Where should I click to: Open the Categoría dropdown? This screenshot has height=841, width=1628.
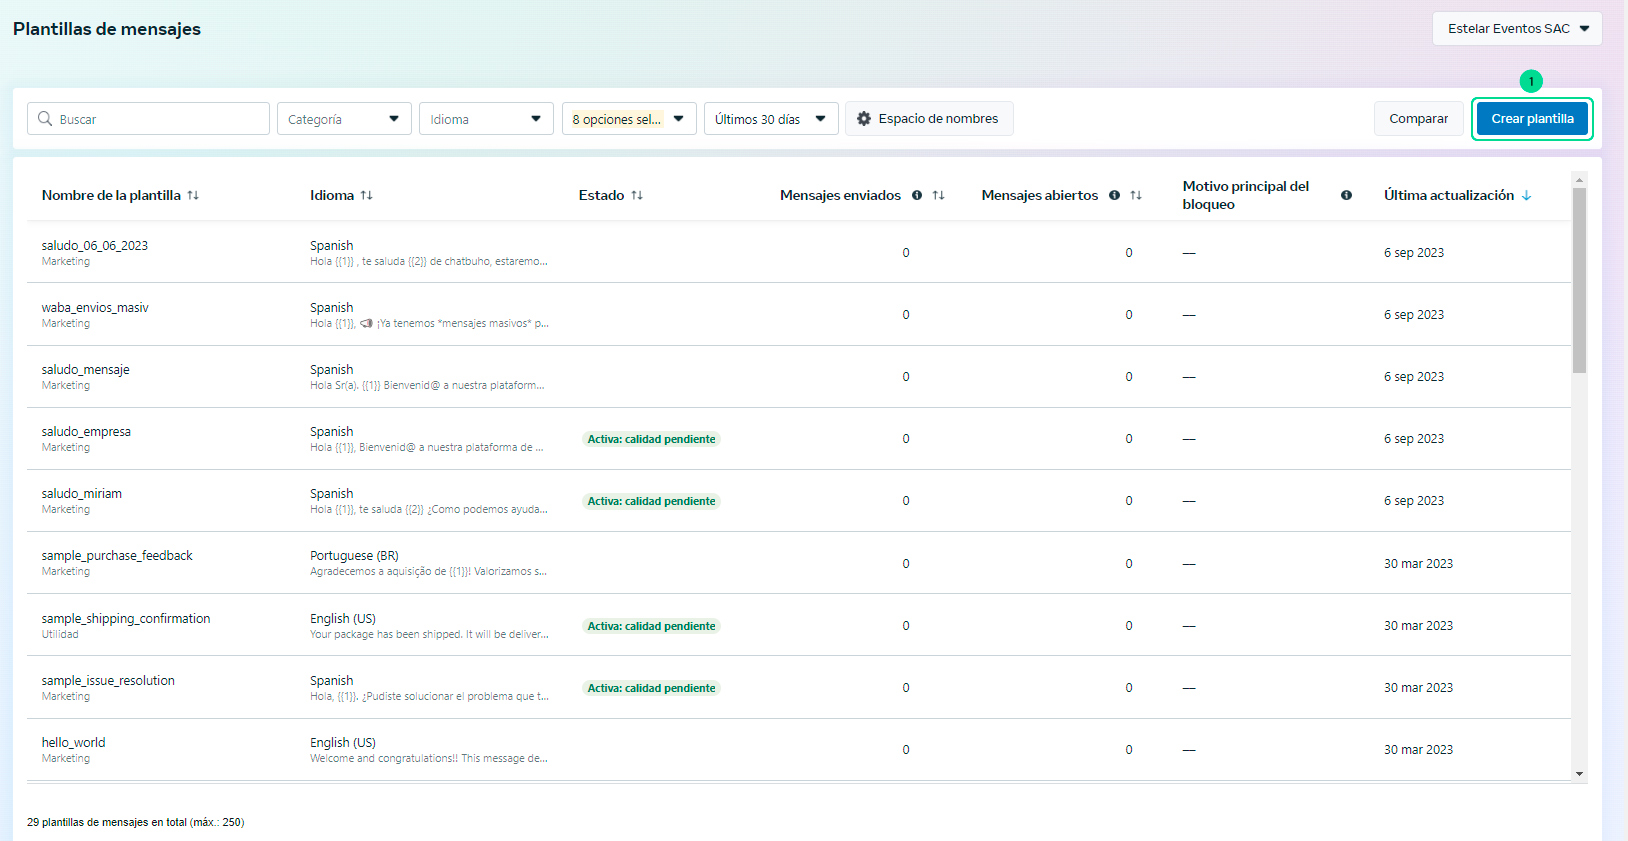[343, 119]
